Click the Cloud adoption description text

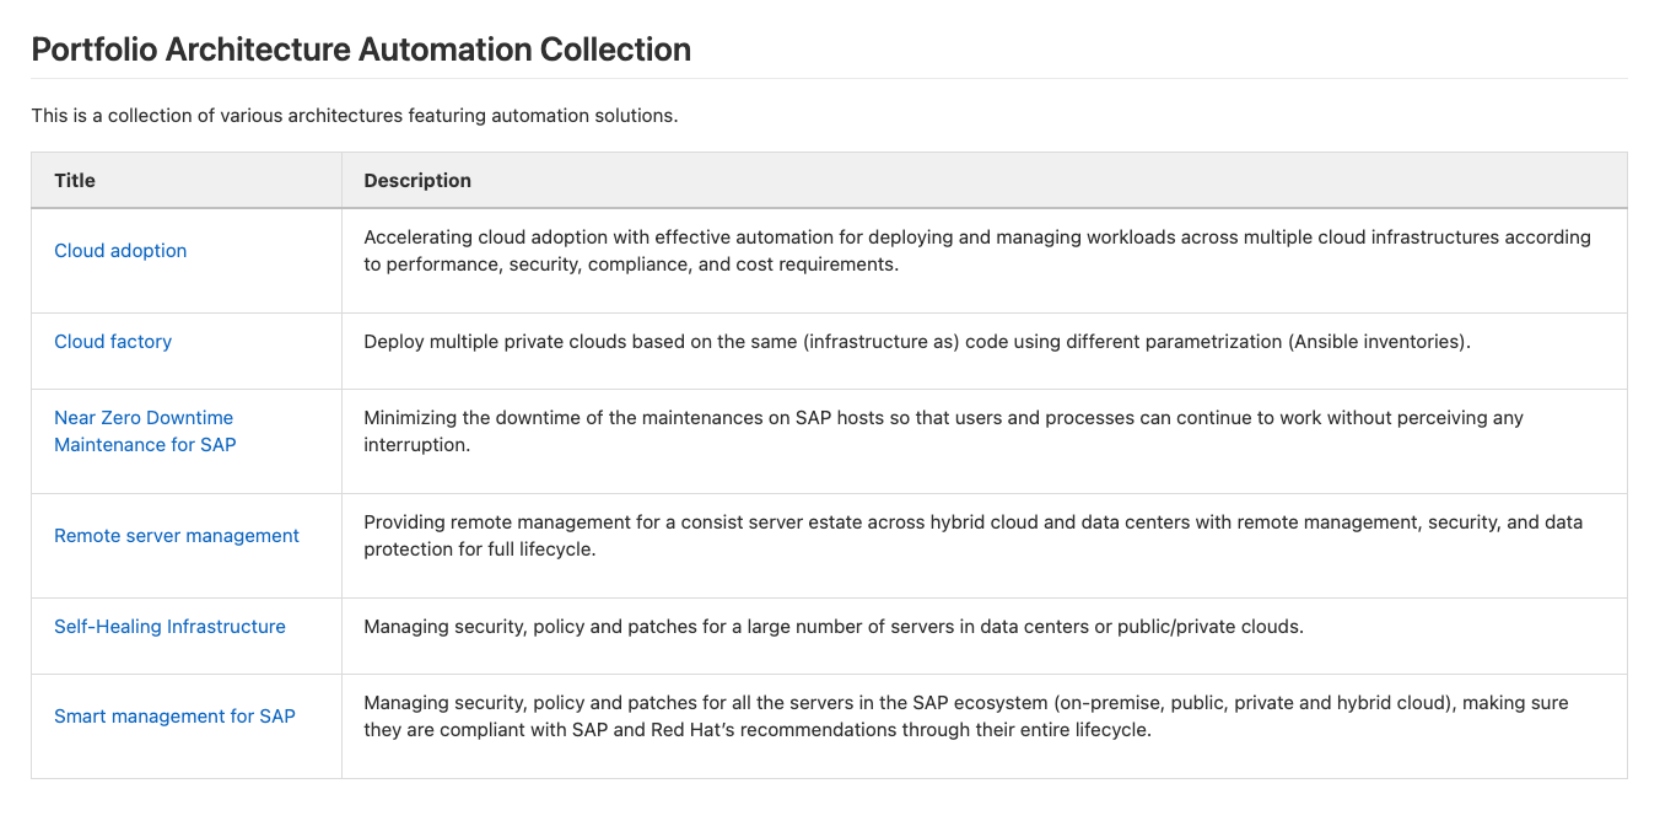tap(976, 251)
